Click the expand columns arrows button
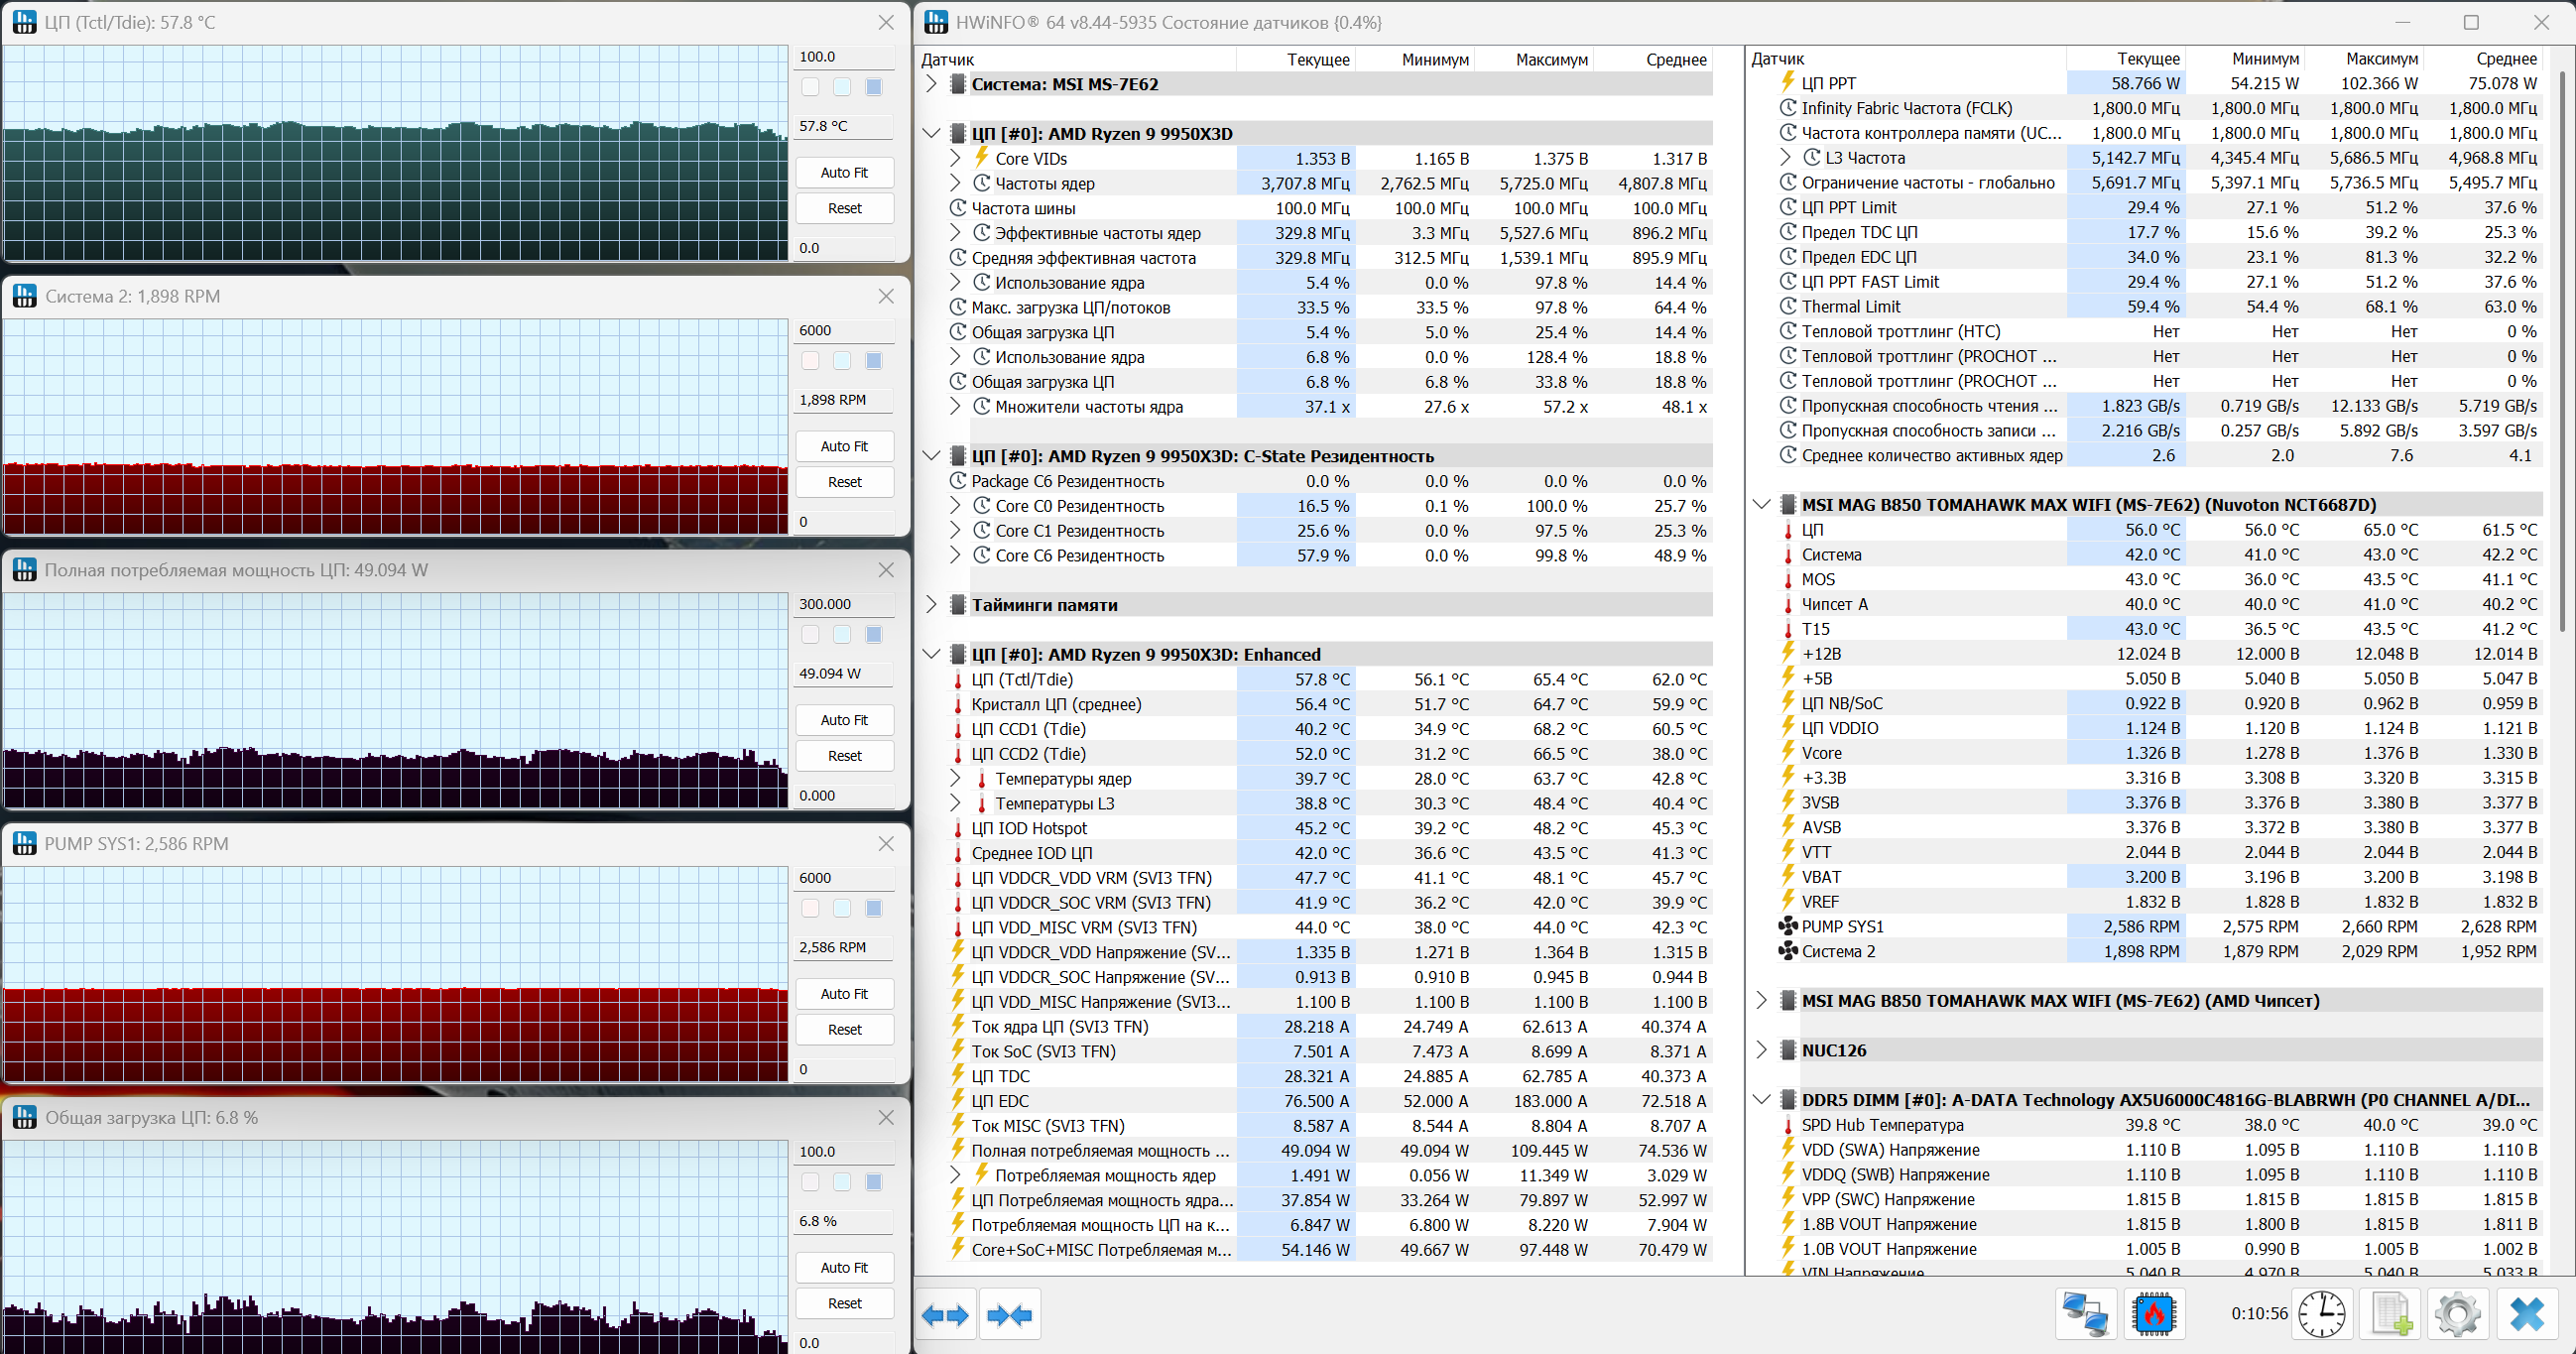The width and height of the screenshot is (2576, 1354). 945,1314
